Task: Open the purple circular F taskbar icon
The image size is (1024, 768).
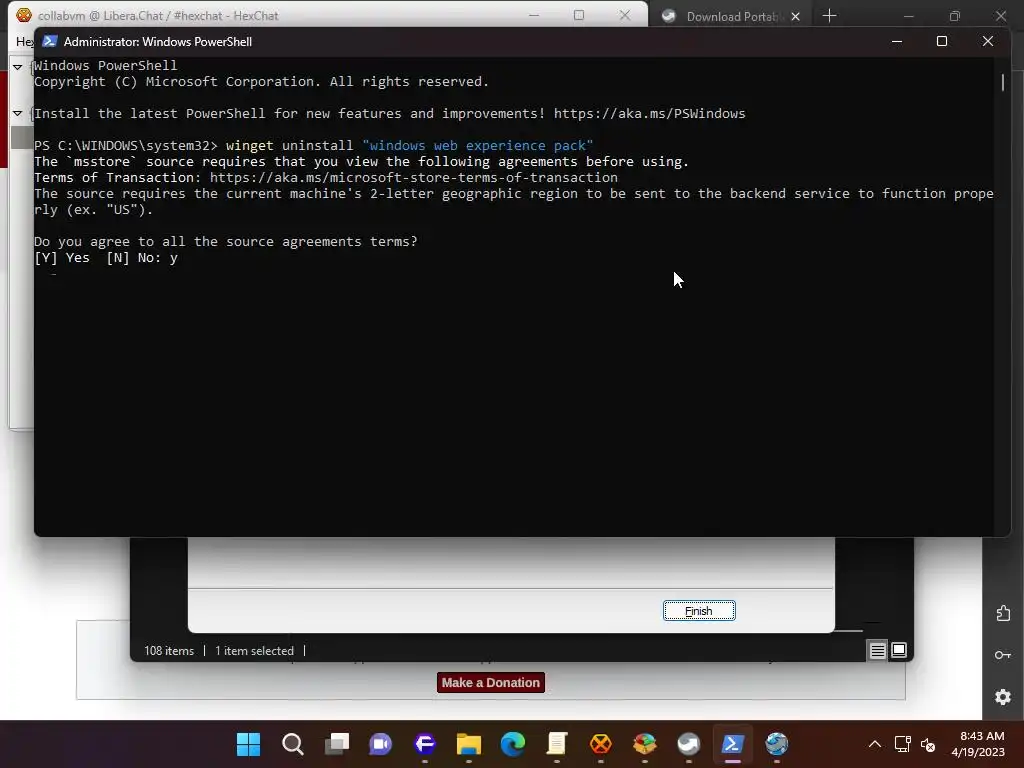Action: (424, 743)
